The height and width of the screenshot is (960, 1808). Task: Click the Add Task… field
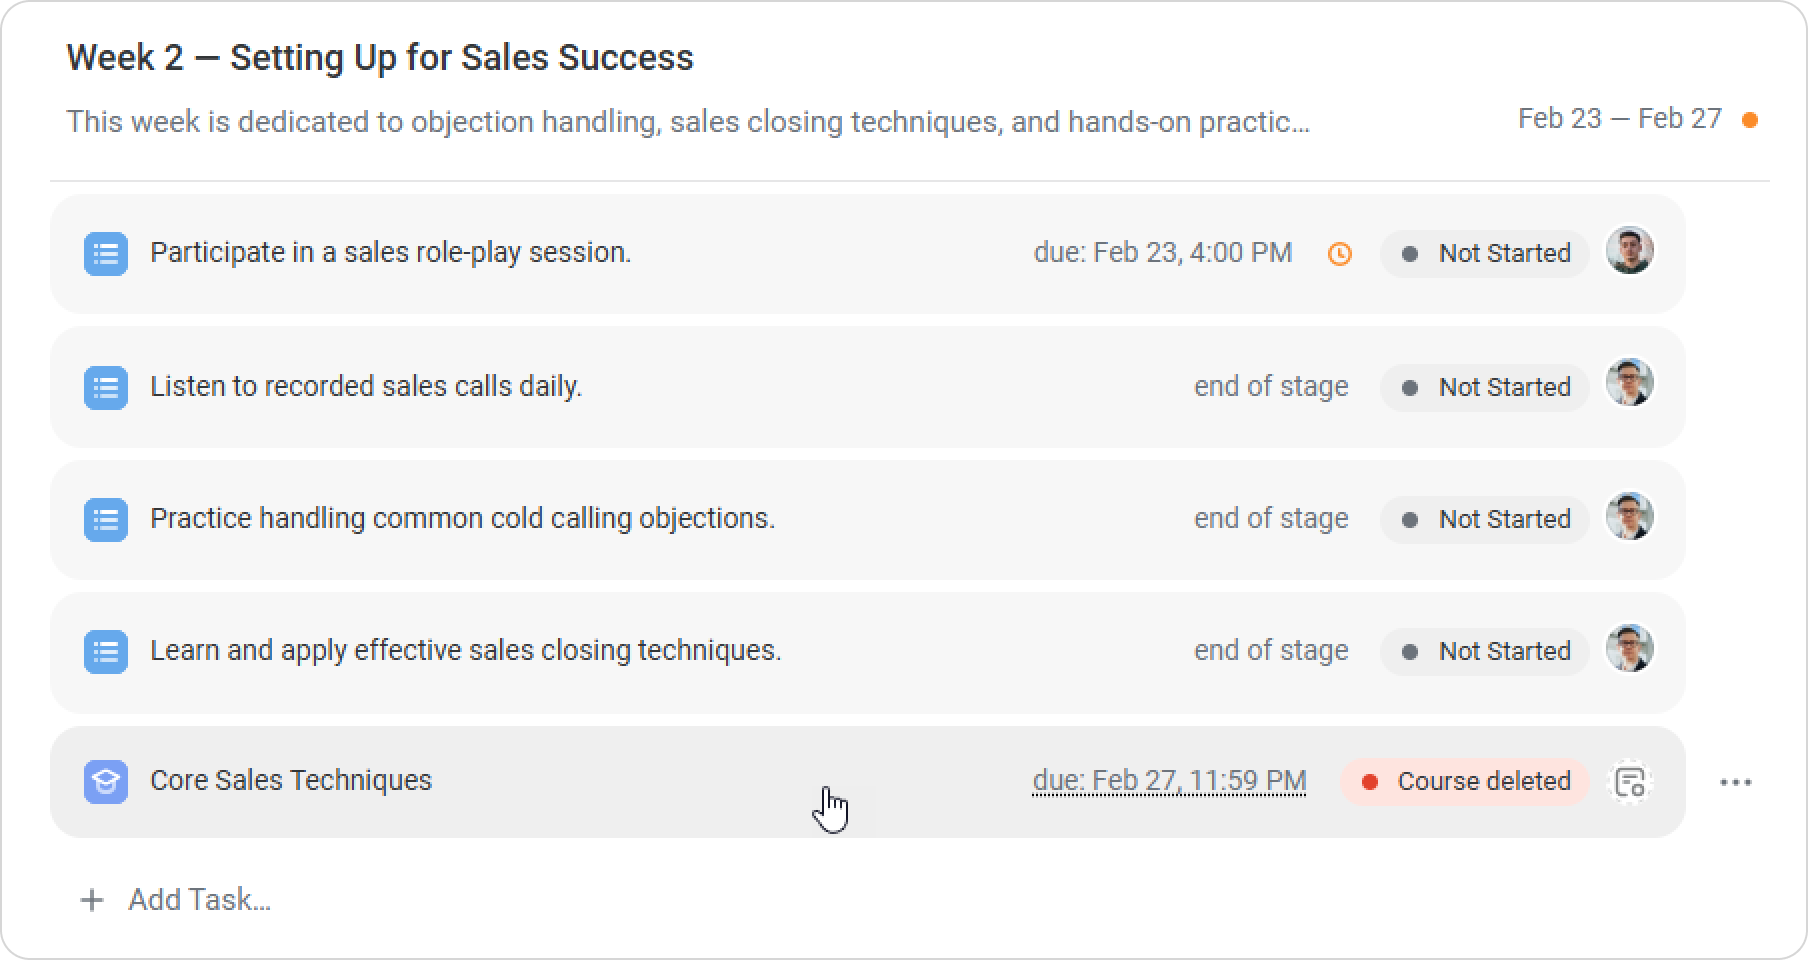pos(200,900)
